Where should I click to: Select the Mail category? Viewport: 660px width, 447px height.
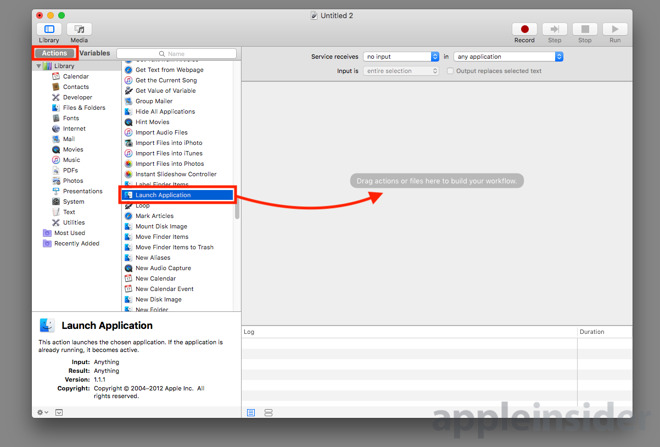(69, 139)
